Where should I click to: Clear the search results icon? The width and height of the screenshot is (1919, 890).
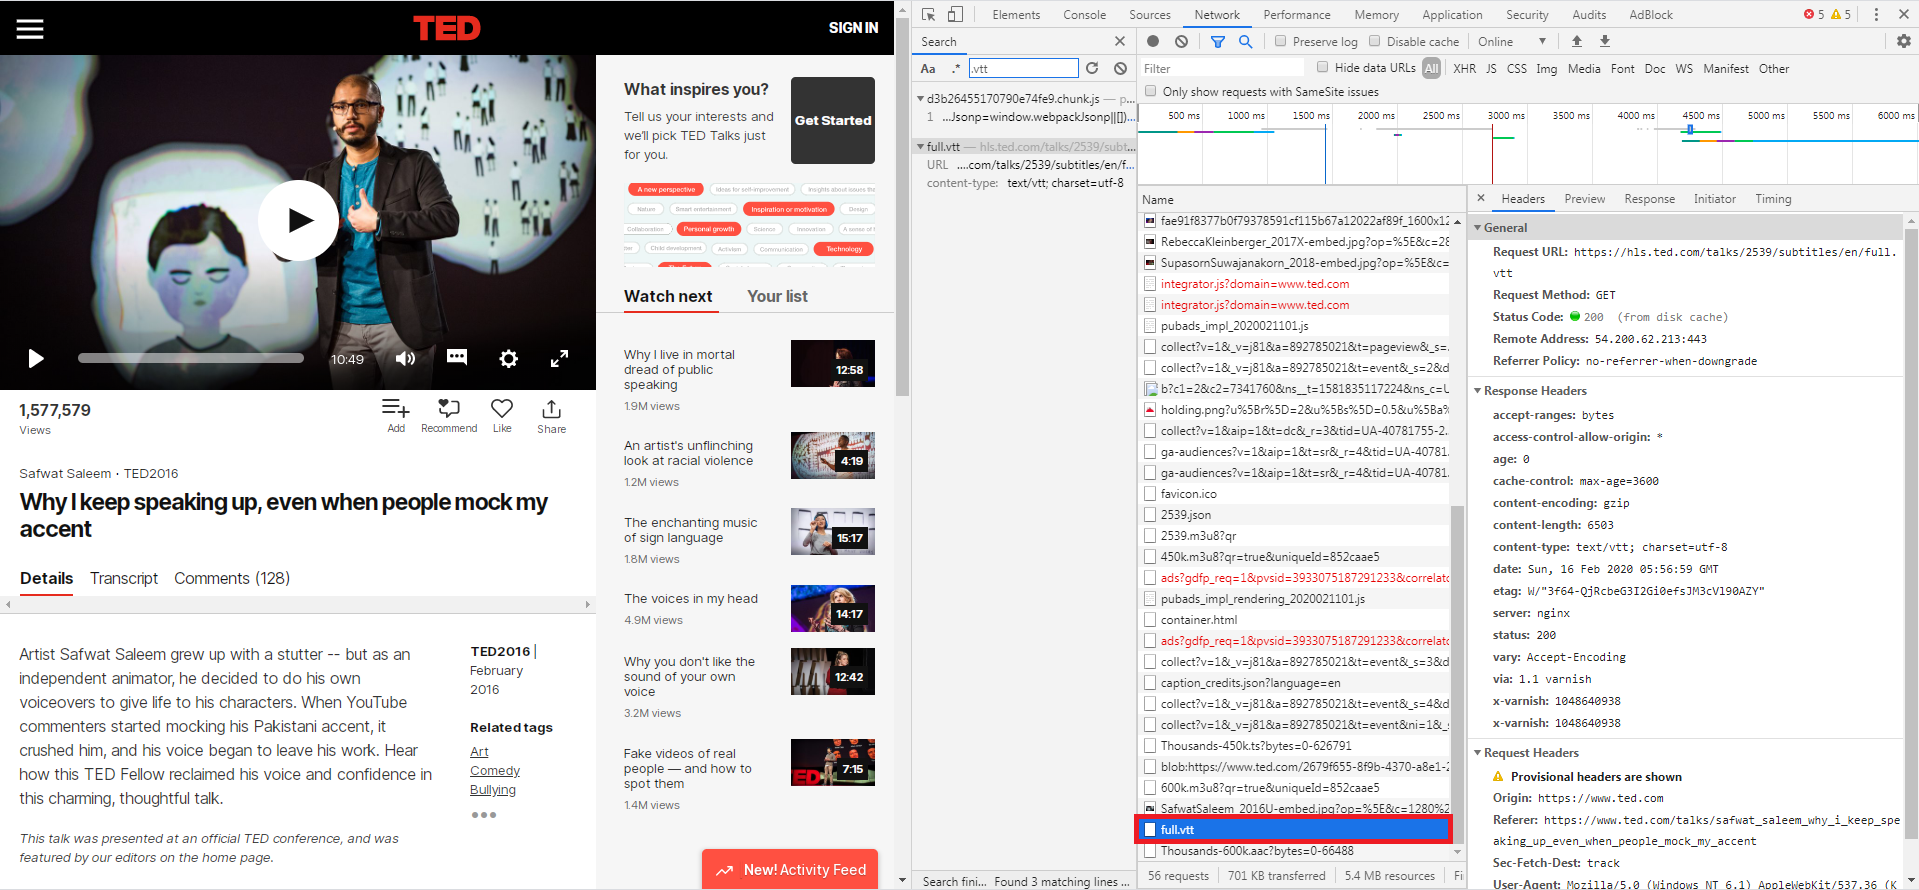click(1121, 68)
